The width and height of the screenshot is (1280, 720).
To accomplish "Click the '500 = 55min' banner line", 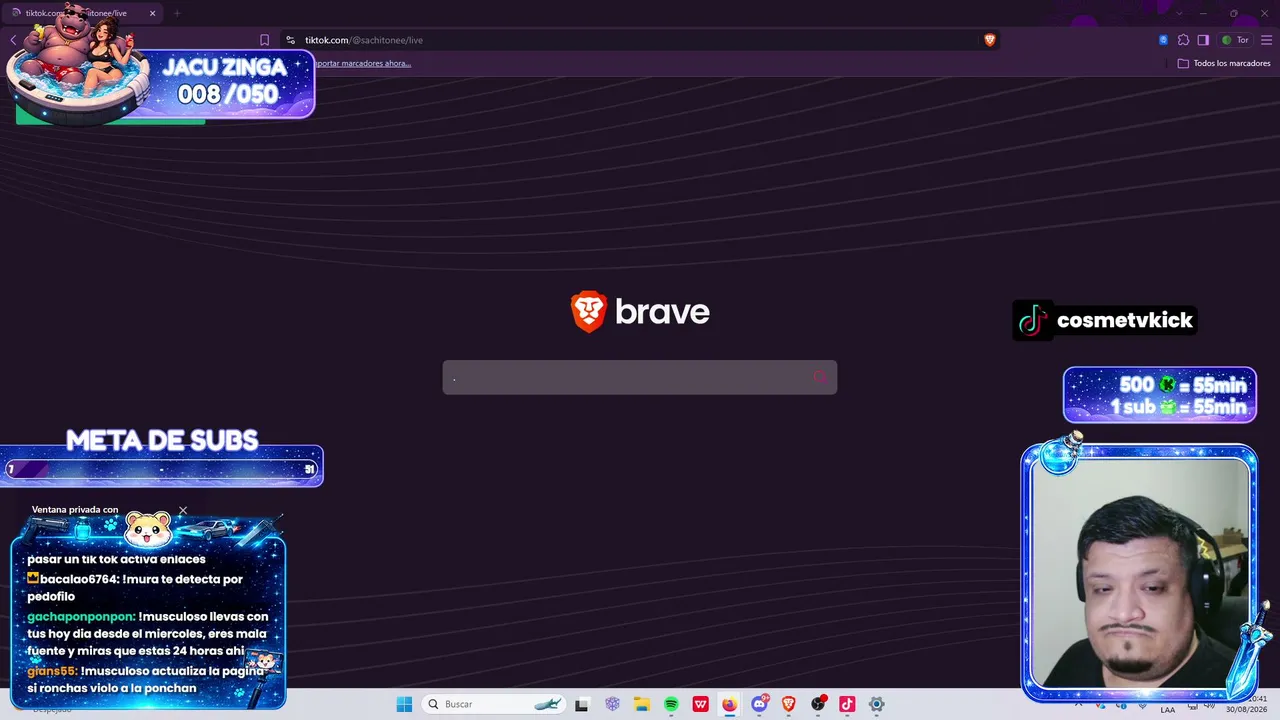I will coord(1182,385).
